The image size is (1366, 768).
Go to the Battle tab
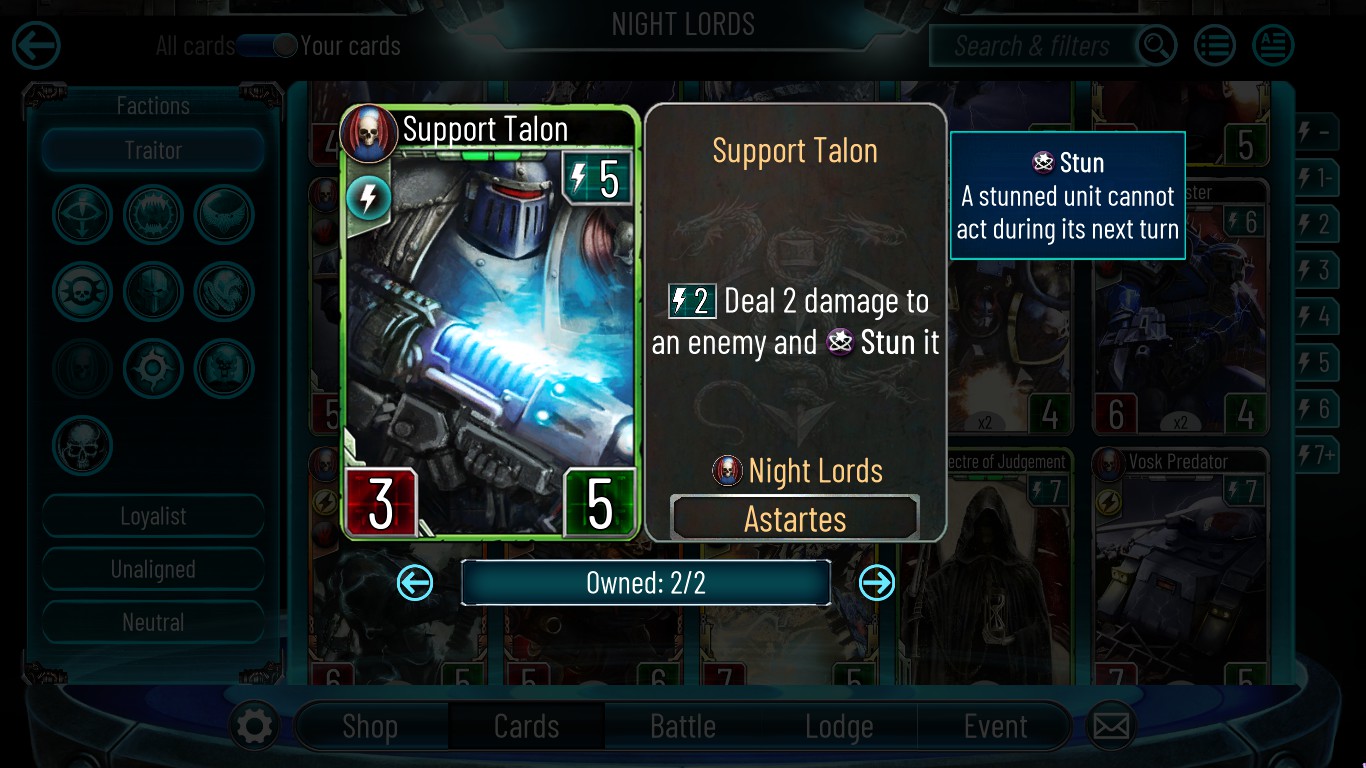coord(683,726)
